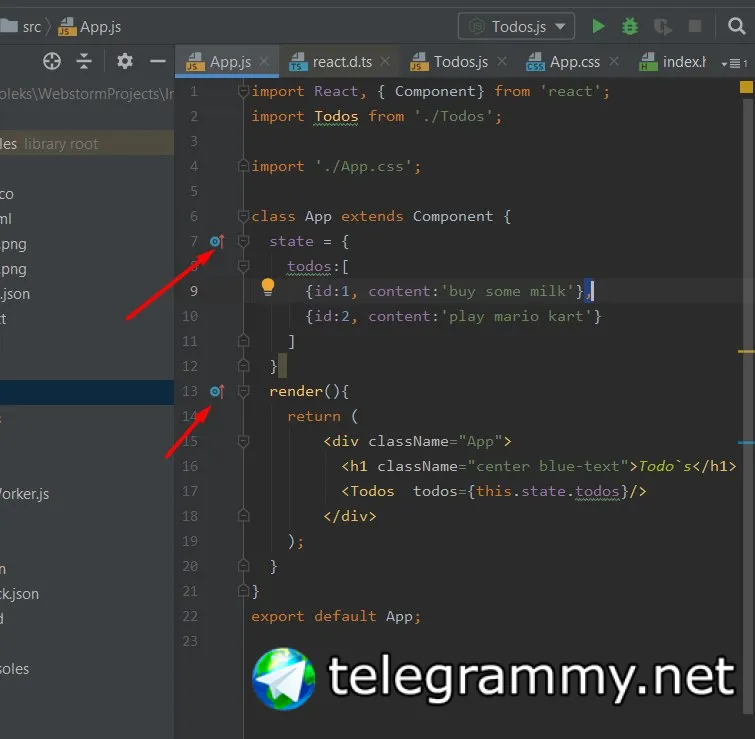This screenshot has height=739, width=755.
Task: Click yellow warning indicator atop scrollbar
Action: tap(746, 87)
